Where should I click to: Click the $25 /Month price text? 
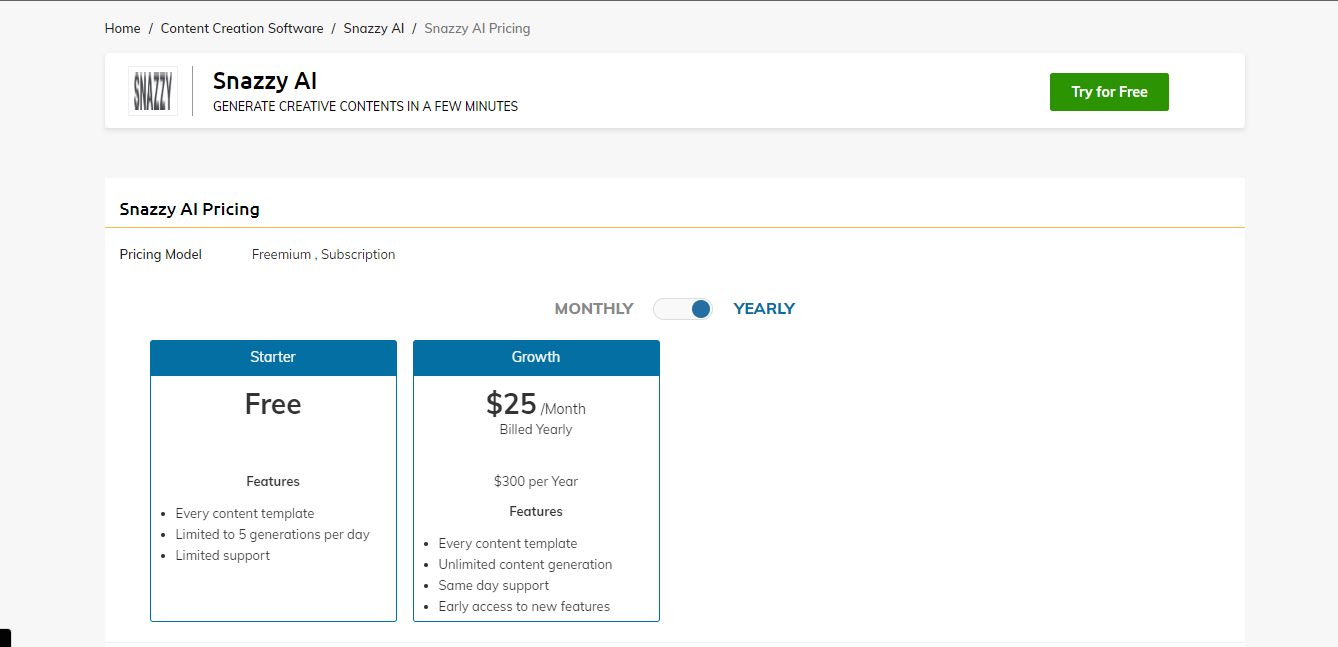(536, 404)
